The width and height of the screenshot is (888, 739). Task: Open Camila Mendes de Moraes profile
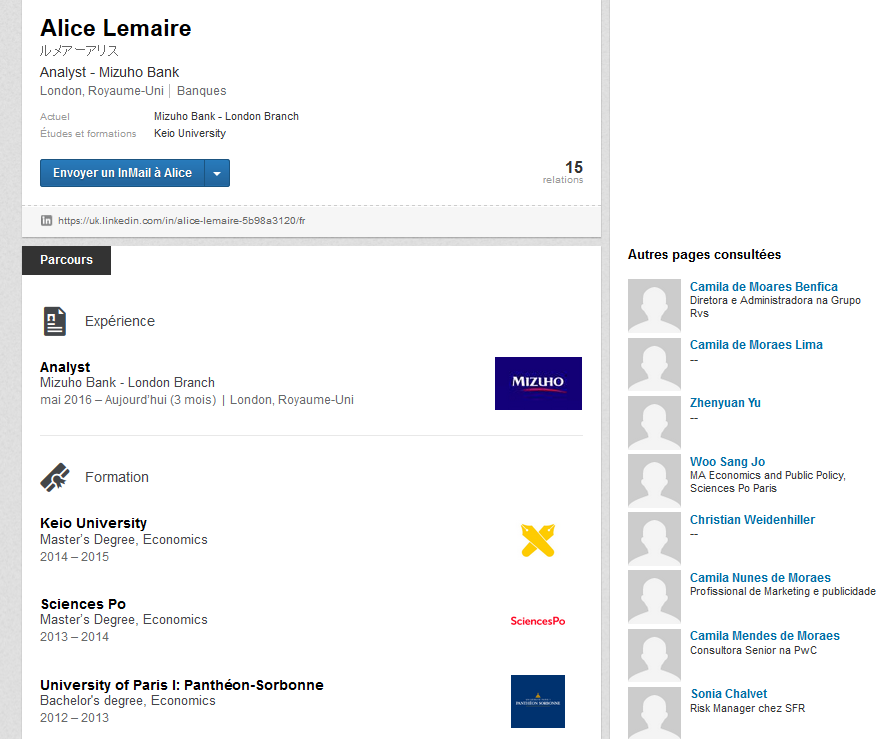(764, 636)
